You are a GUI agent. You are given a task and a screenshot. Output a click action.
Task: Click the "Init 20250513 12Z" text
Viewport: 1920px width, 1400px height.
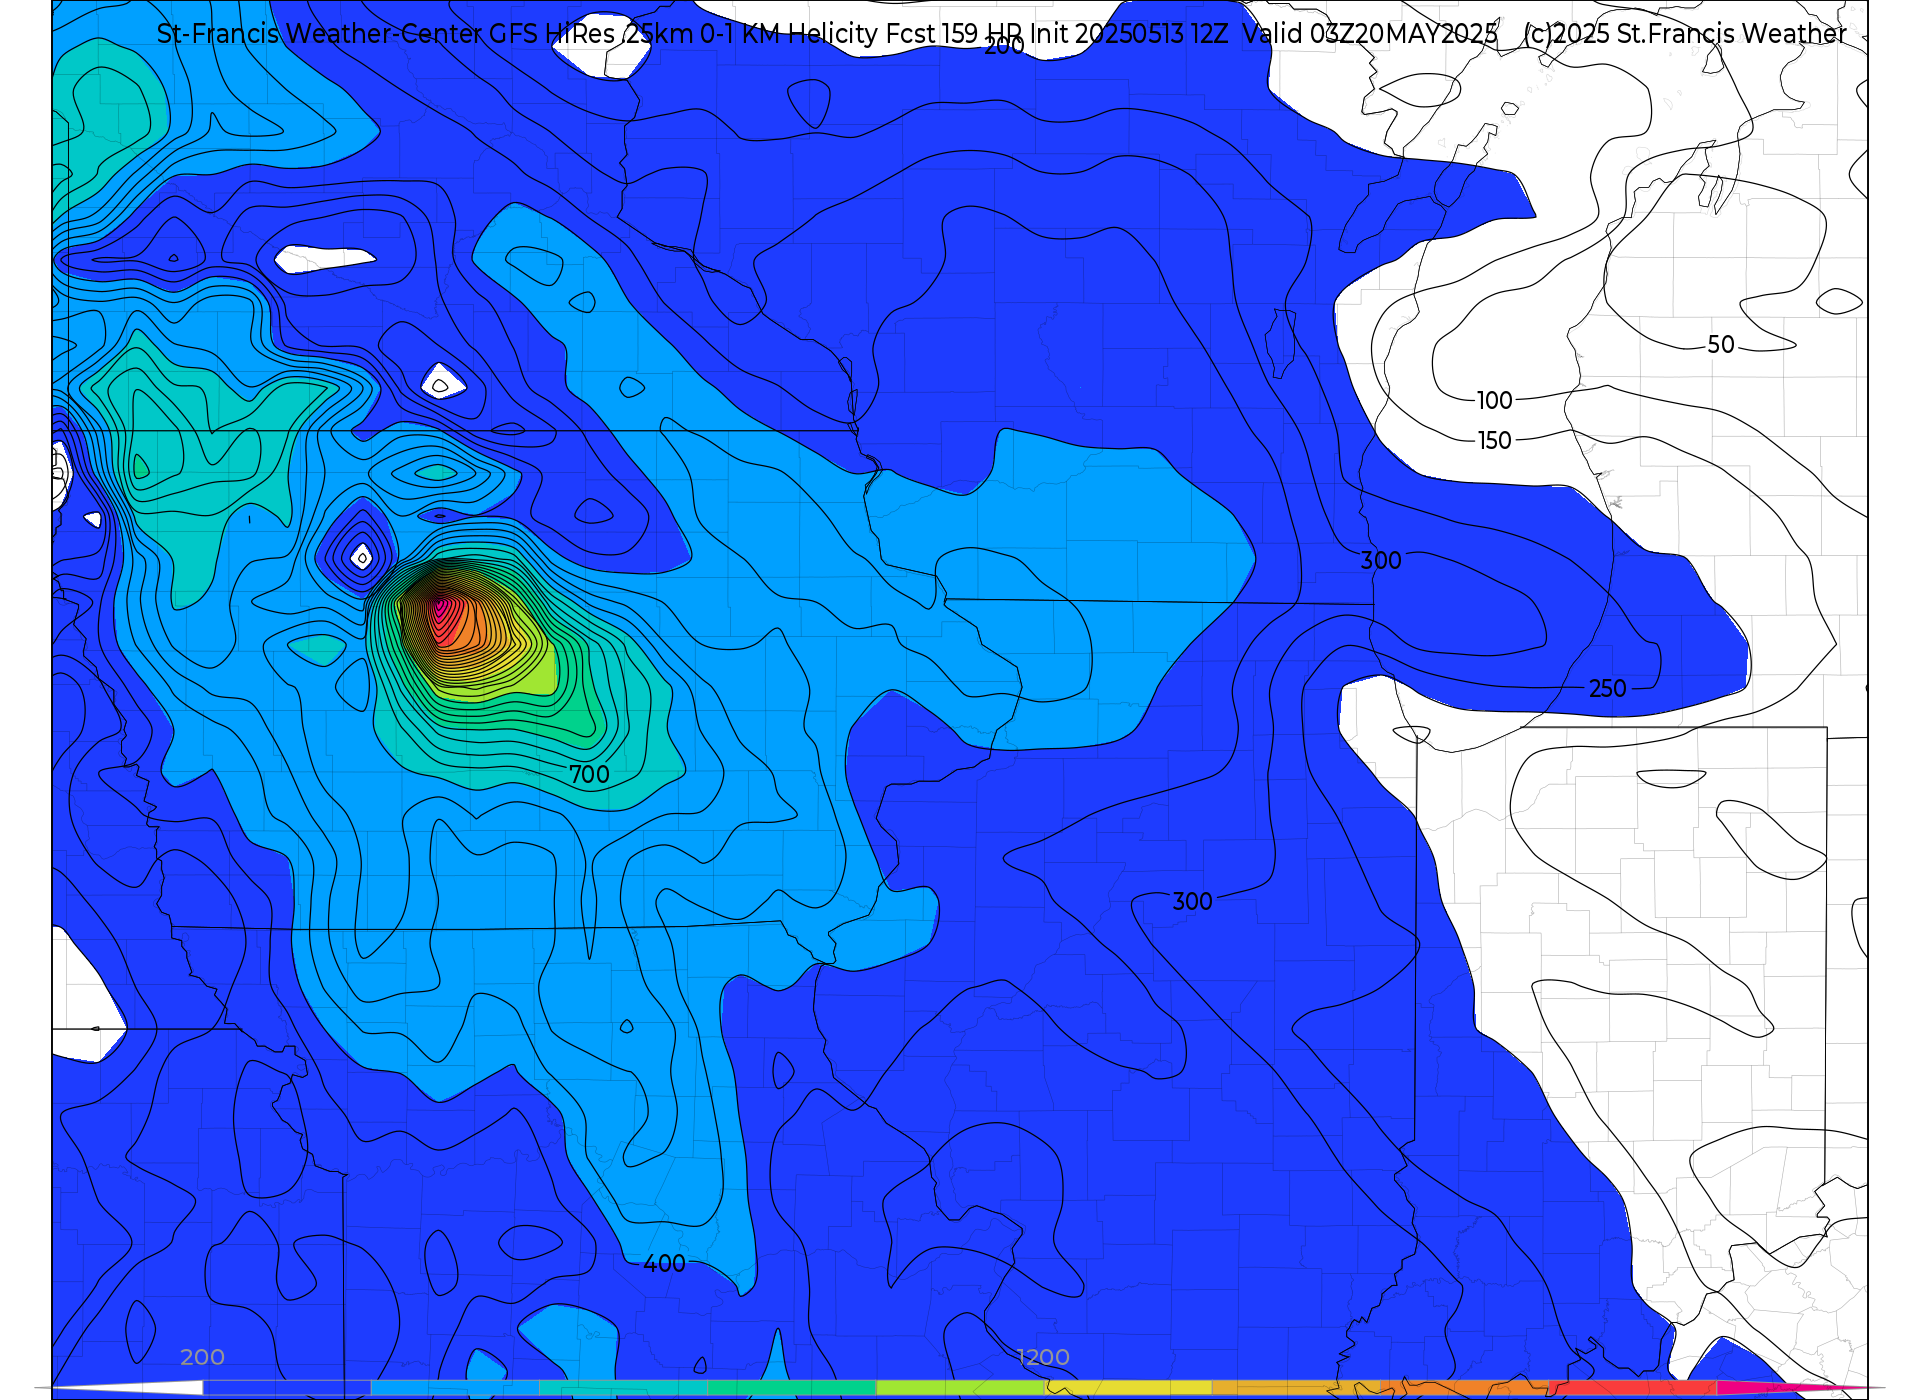[1129, 34]
